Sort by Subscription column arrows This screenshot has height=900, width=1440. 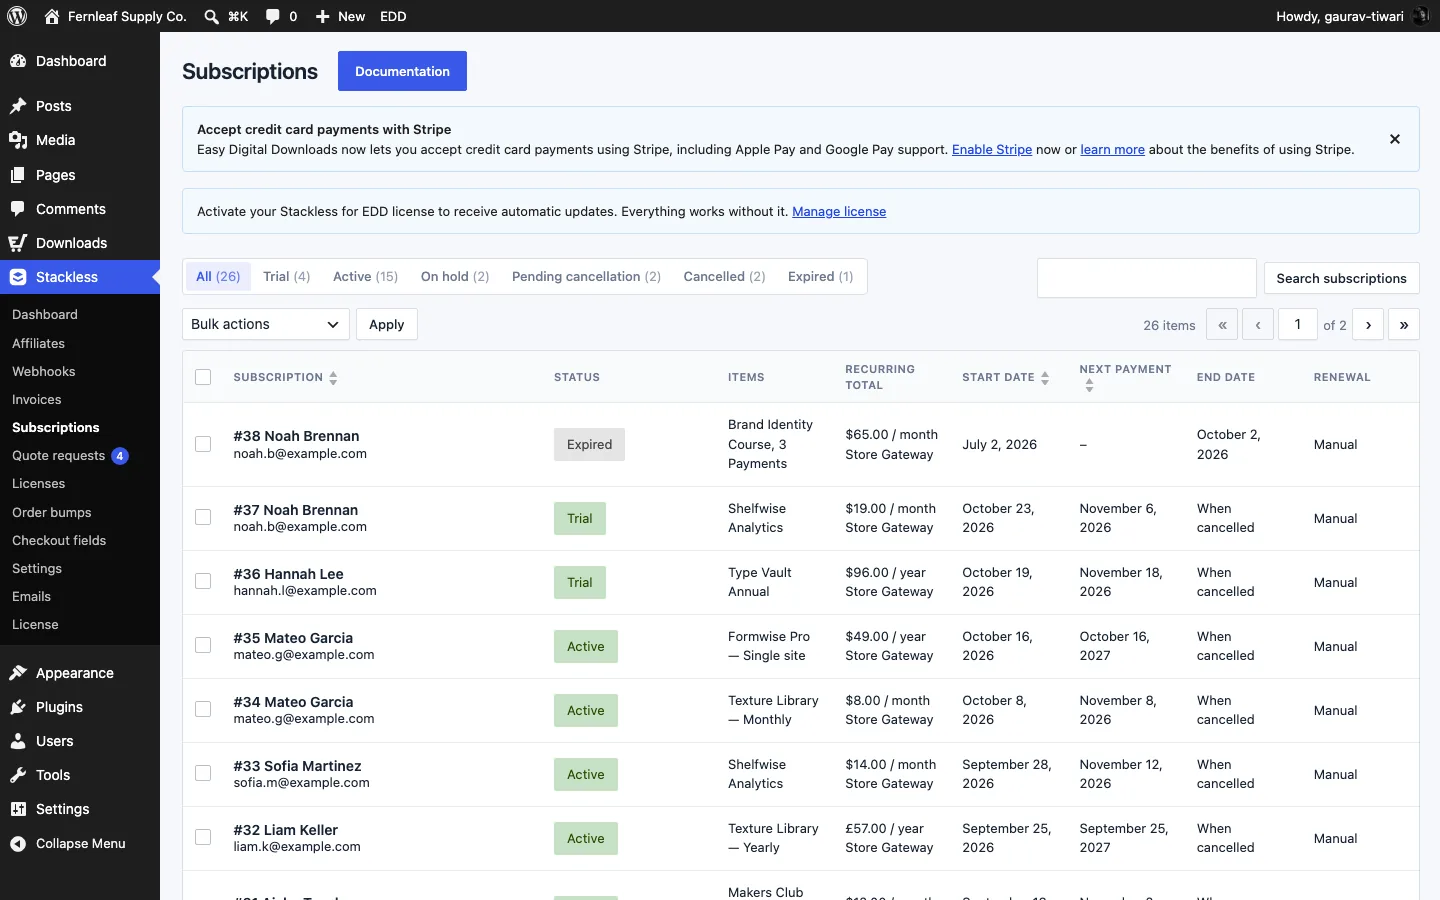coord(333,378)
